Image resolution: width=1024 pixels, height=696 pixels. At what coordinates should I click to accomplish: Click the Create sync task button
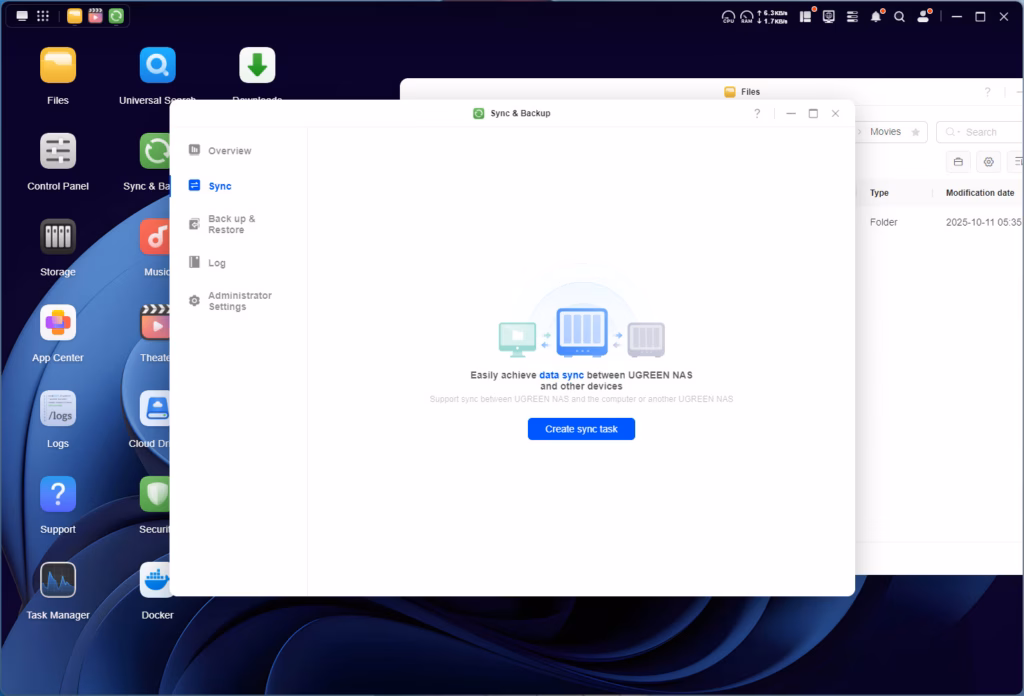(581, 429)
